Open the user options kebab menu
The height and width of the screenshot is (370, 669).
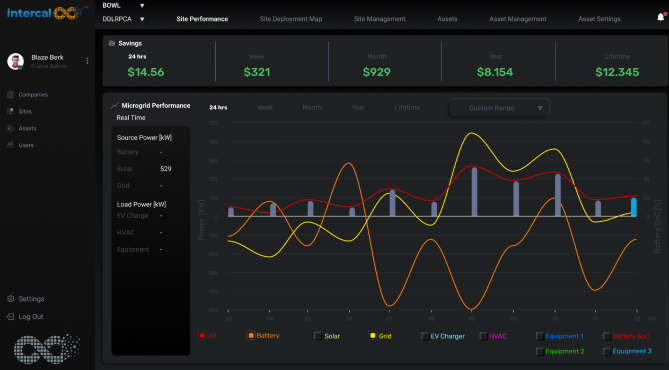tap(87, 61)
